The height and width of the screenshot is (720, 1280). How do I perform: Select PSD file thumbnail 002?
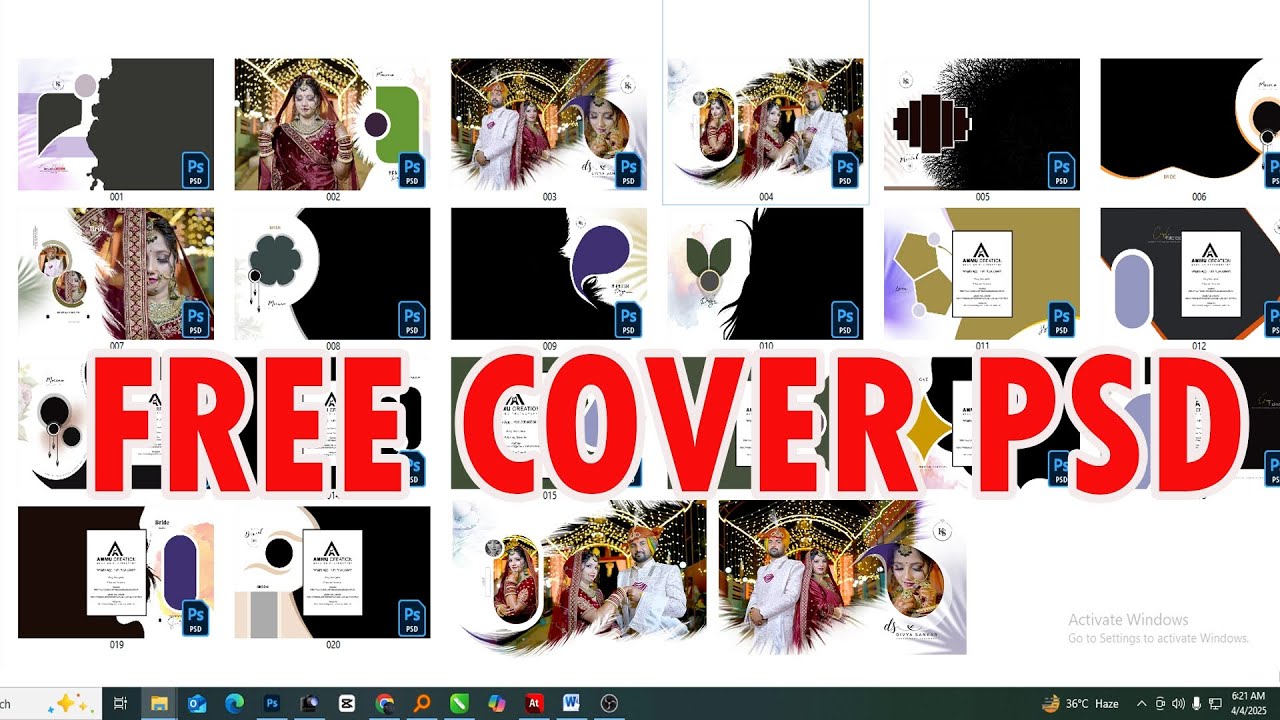[333, 124]
